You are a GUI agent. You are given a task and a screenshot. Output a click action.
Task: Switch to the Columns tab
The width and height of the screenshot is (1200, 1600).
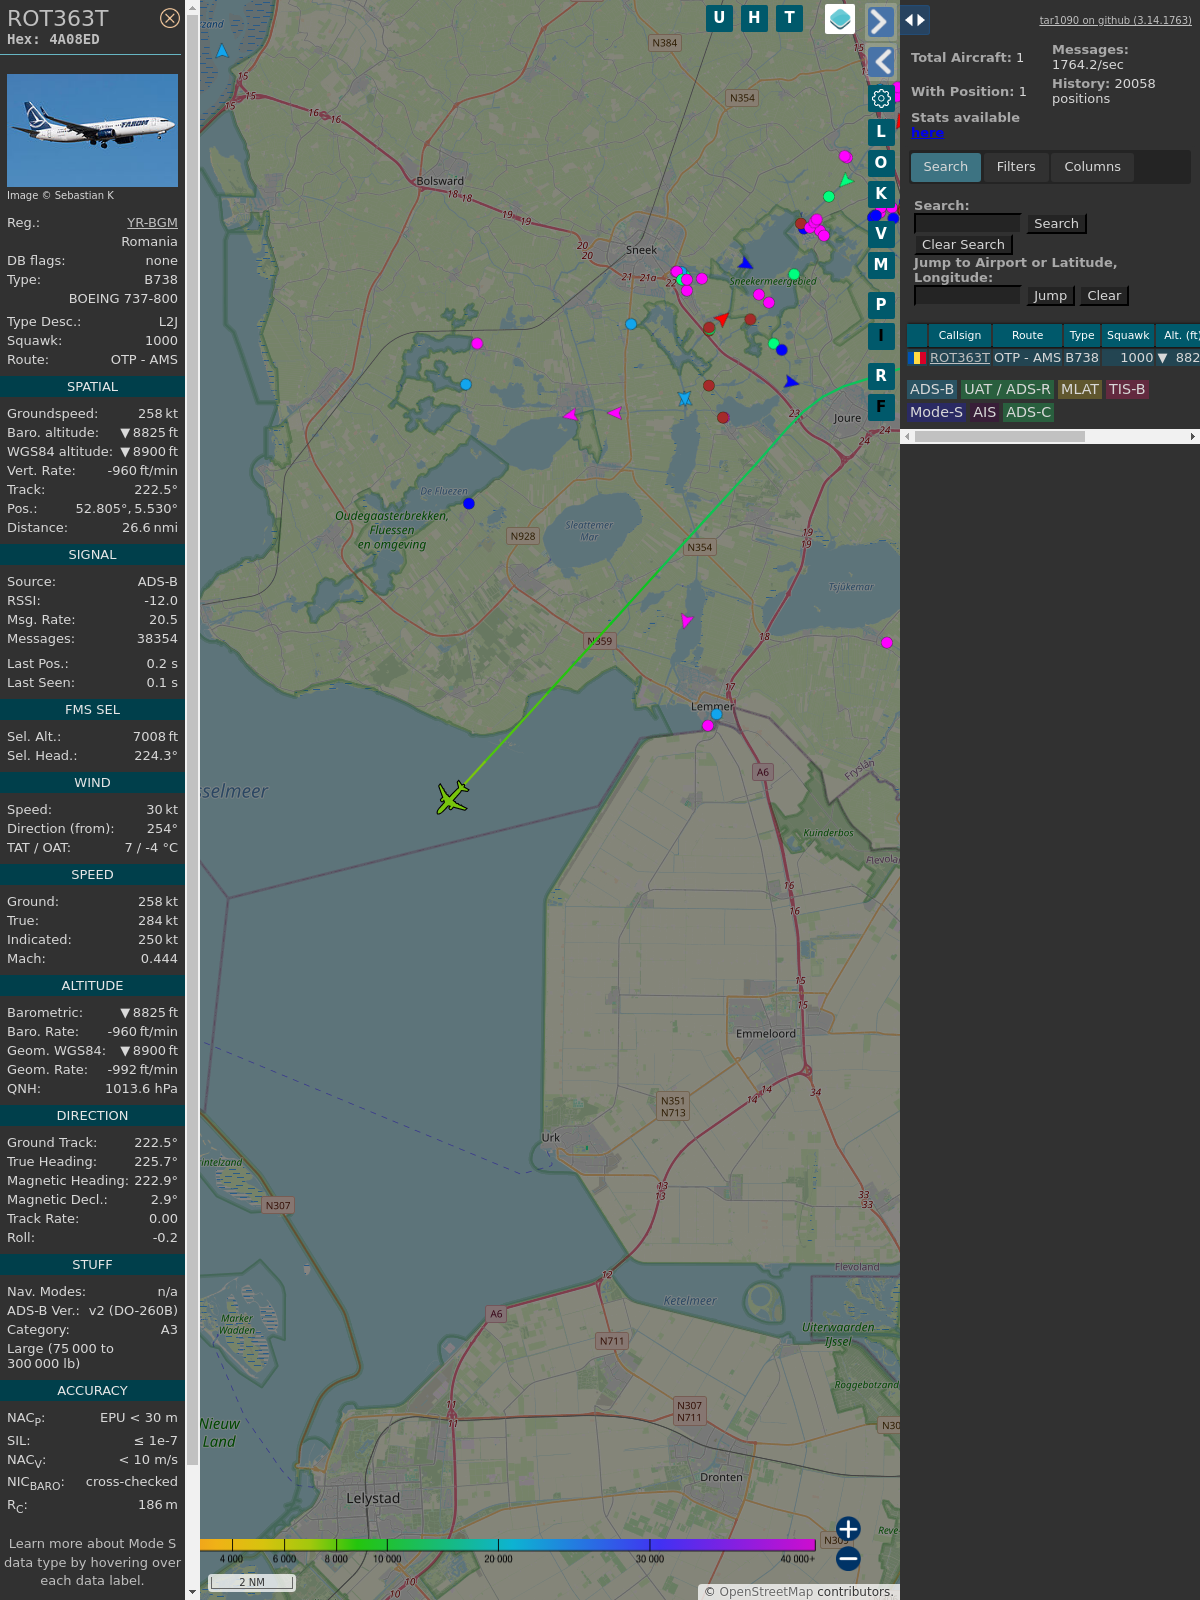(x=1092, y=167)
